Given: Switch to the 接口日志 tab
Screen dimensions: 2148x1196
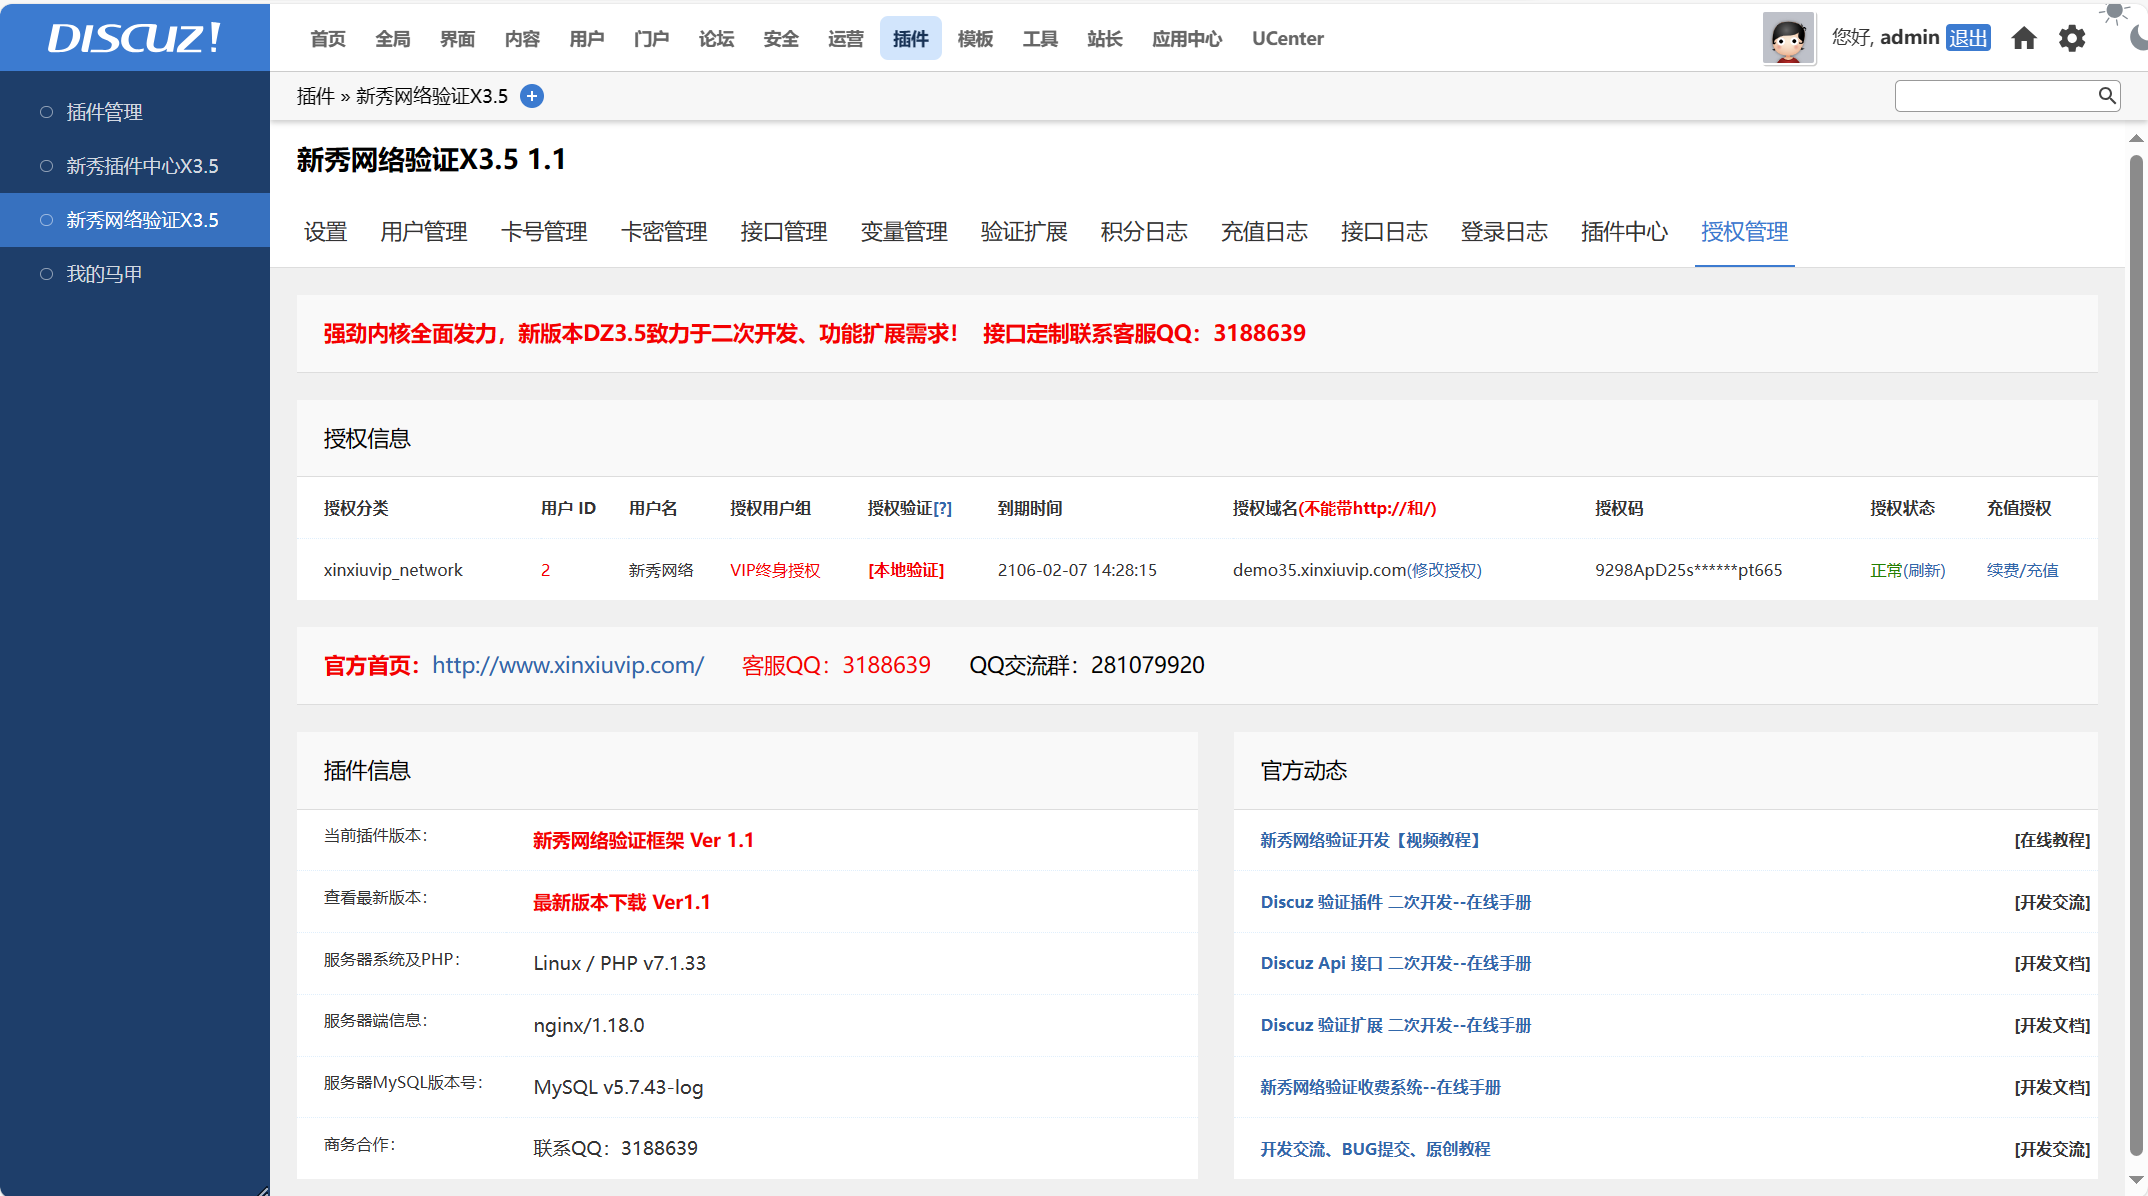Looking at the screenshot, I should tap(1384, 232).
